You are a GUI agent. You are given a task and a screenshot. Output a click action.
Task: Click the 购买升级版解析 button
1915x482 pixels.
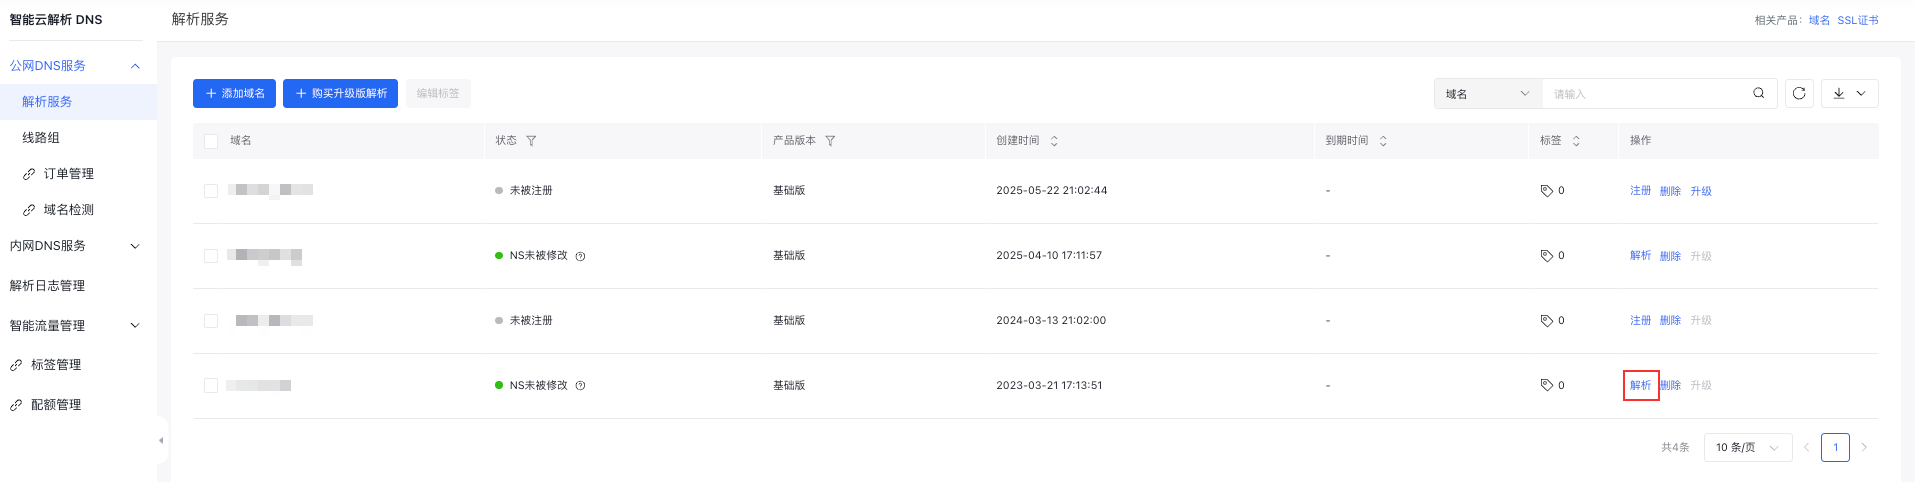[340, 93]
